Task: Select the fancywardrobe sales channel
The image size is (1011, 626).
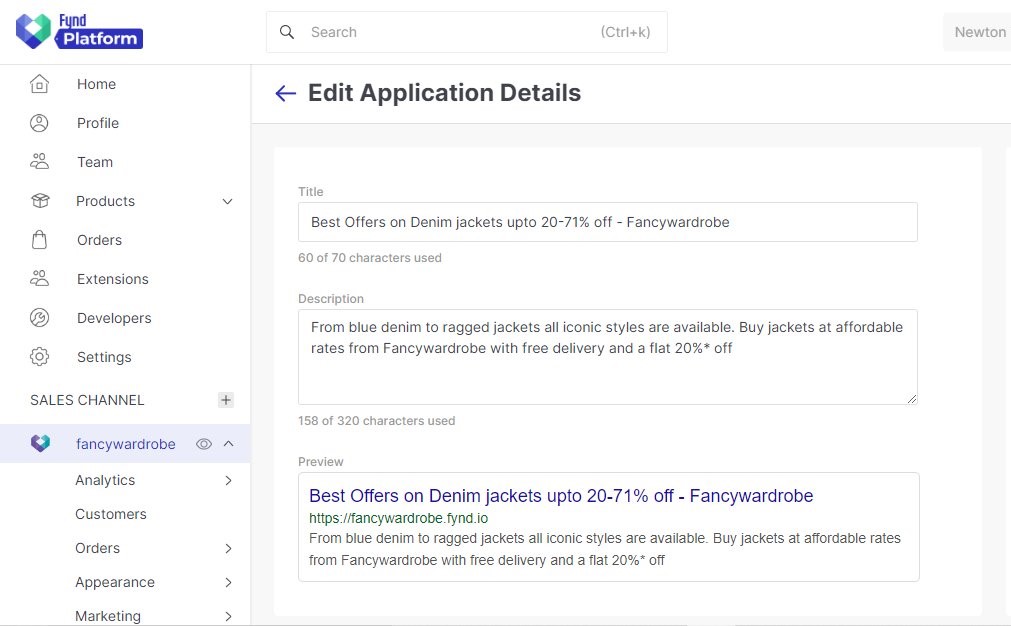Action: tap(125, 444)
